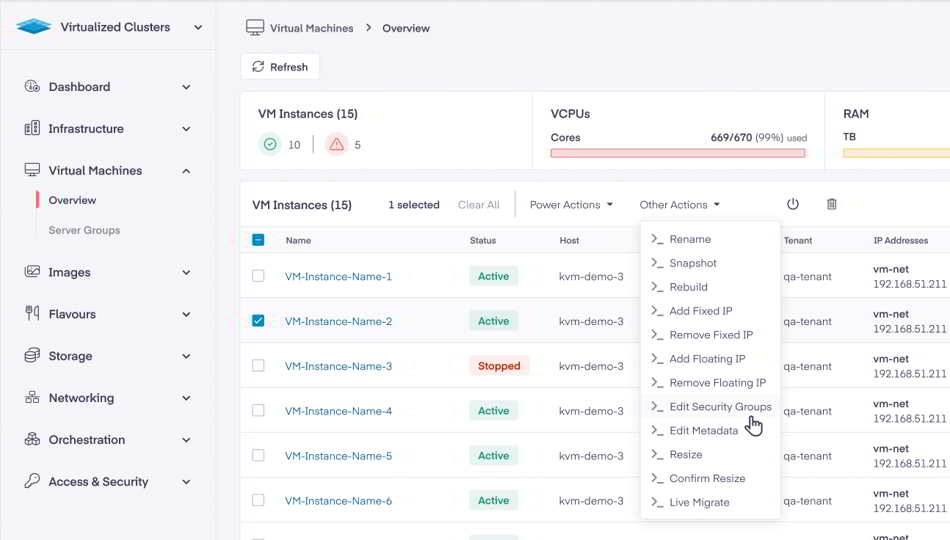The width and height of the screenshot is (950, 540).
Task: Click the Networking nodes icon
Action: [x=32, y=398]
